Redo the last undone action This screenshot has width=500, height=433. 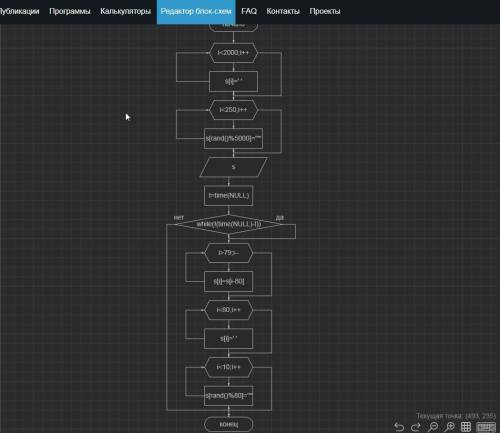click(x=416, y=427)
